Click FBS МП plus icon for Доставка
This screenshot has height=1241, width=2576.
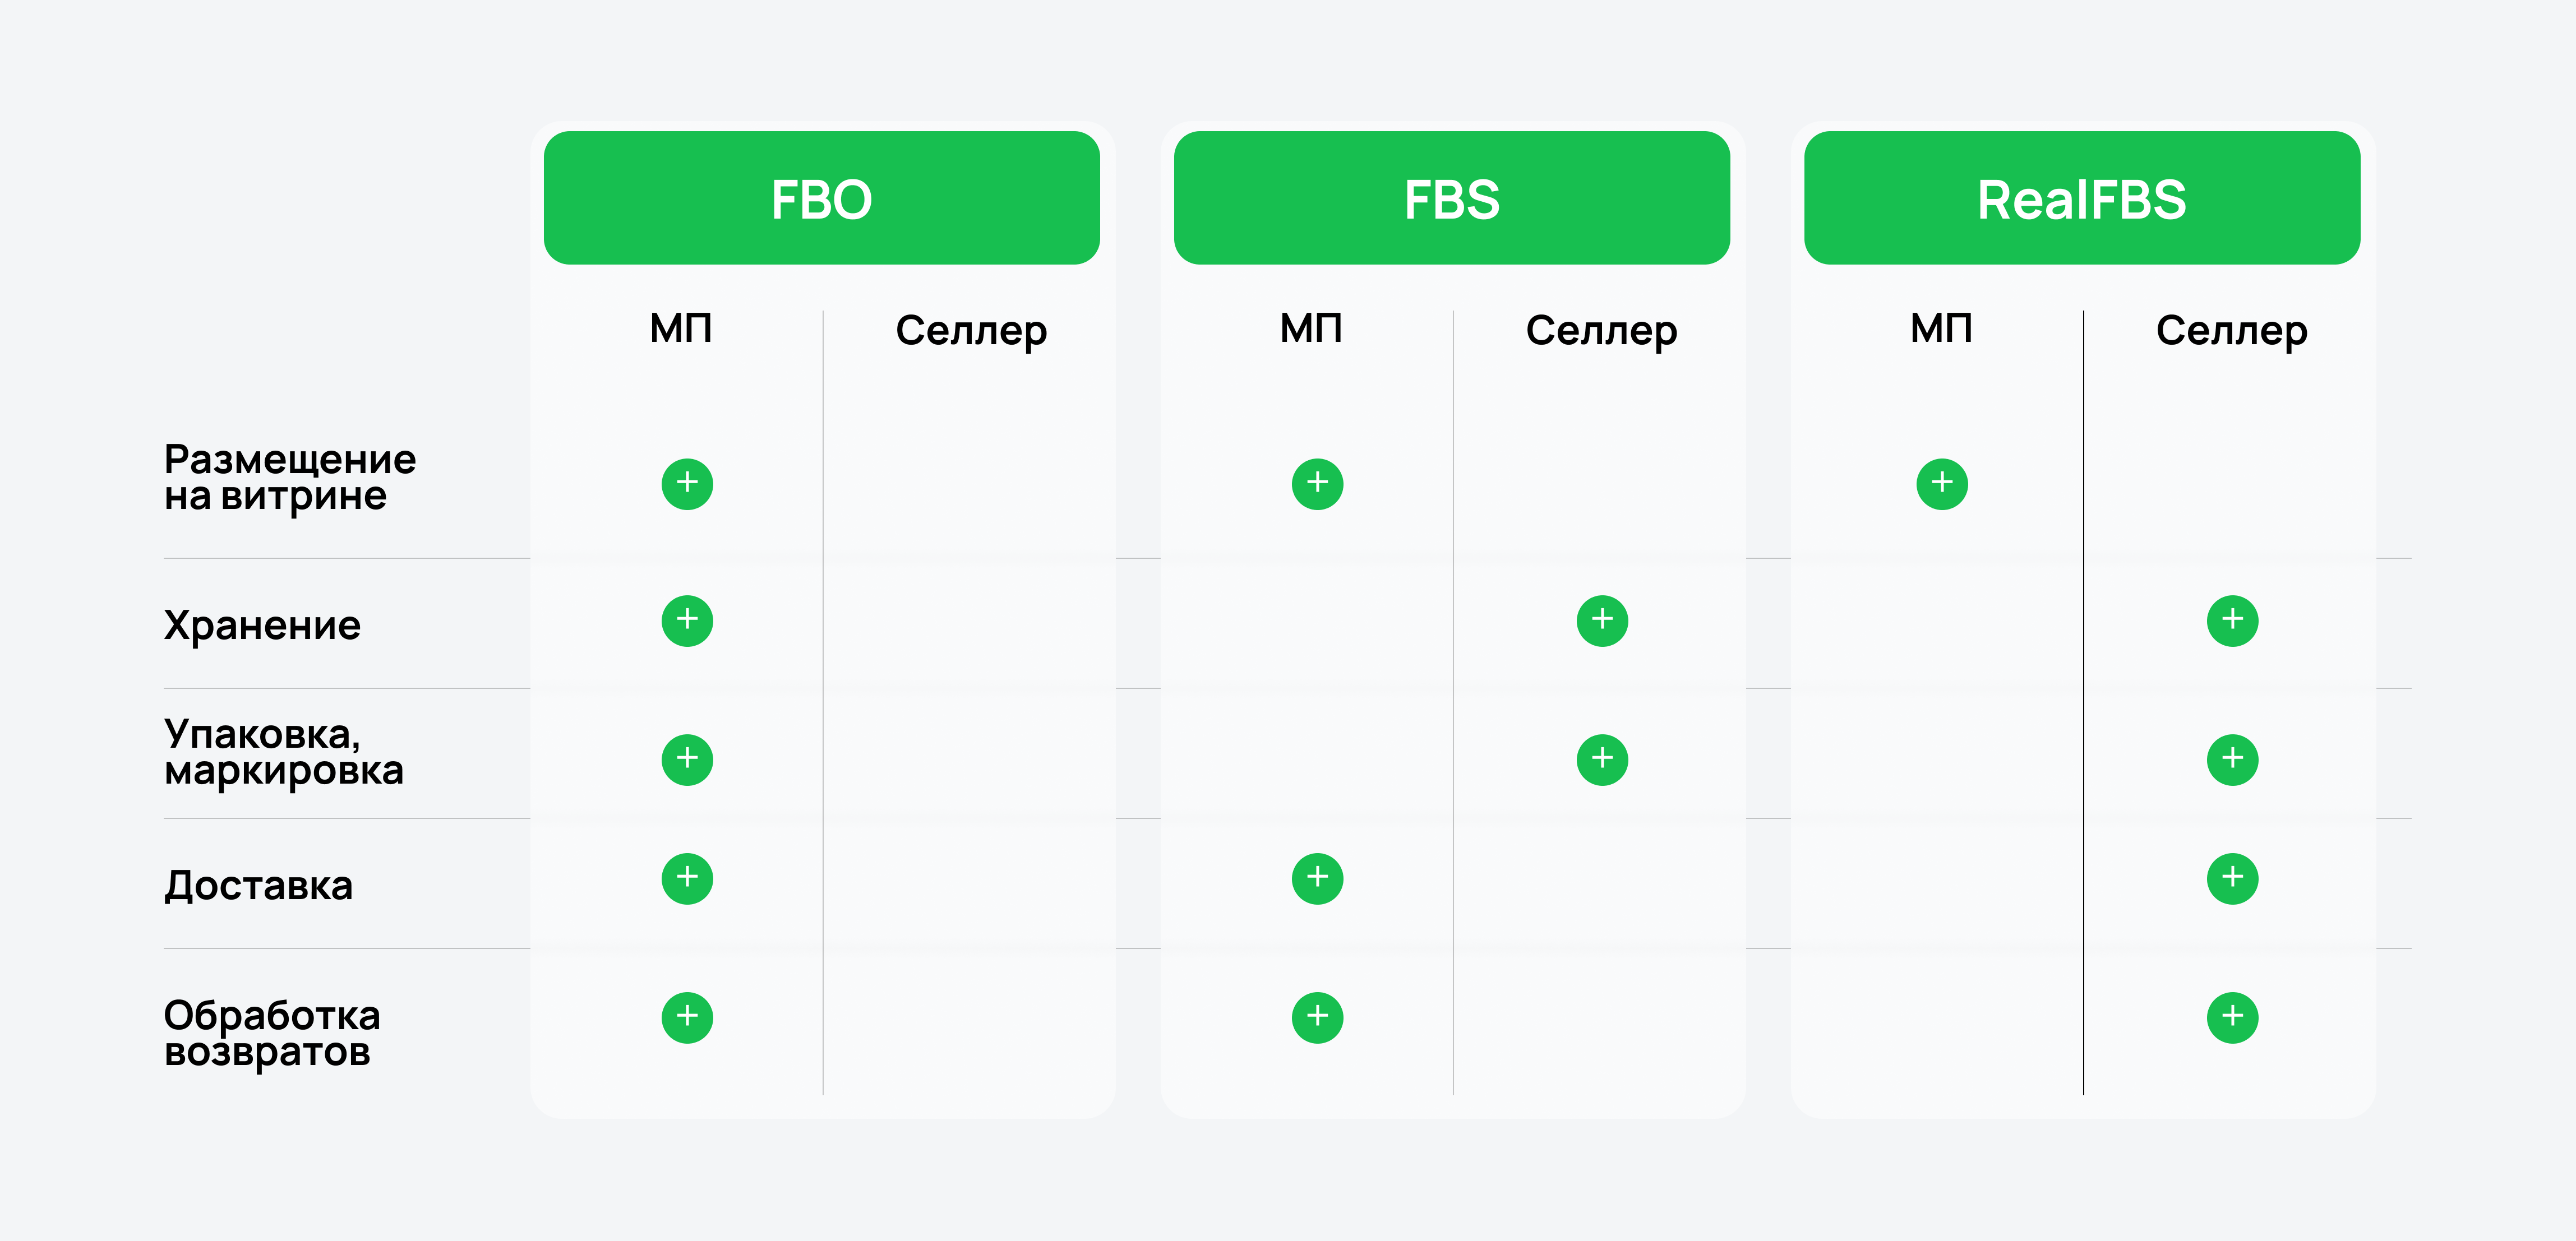[1317, 879]
